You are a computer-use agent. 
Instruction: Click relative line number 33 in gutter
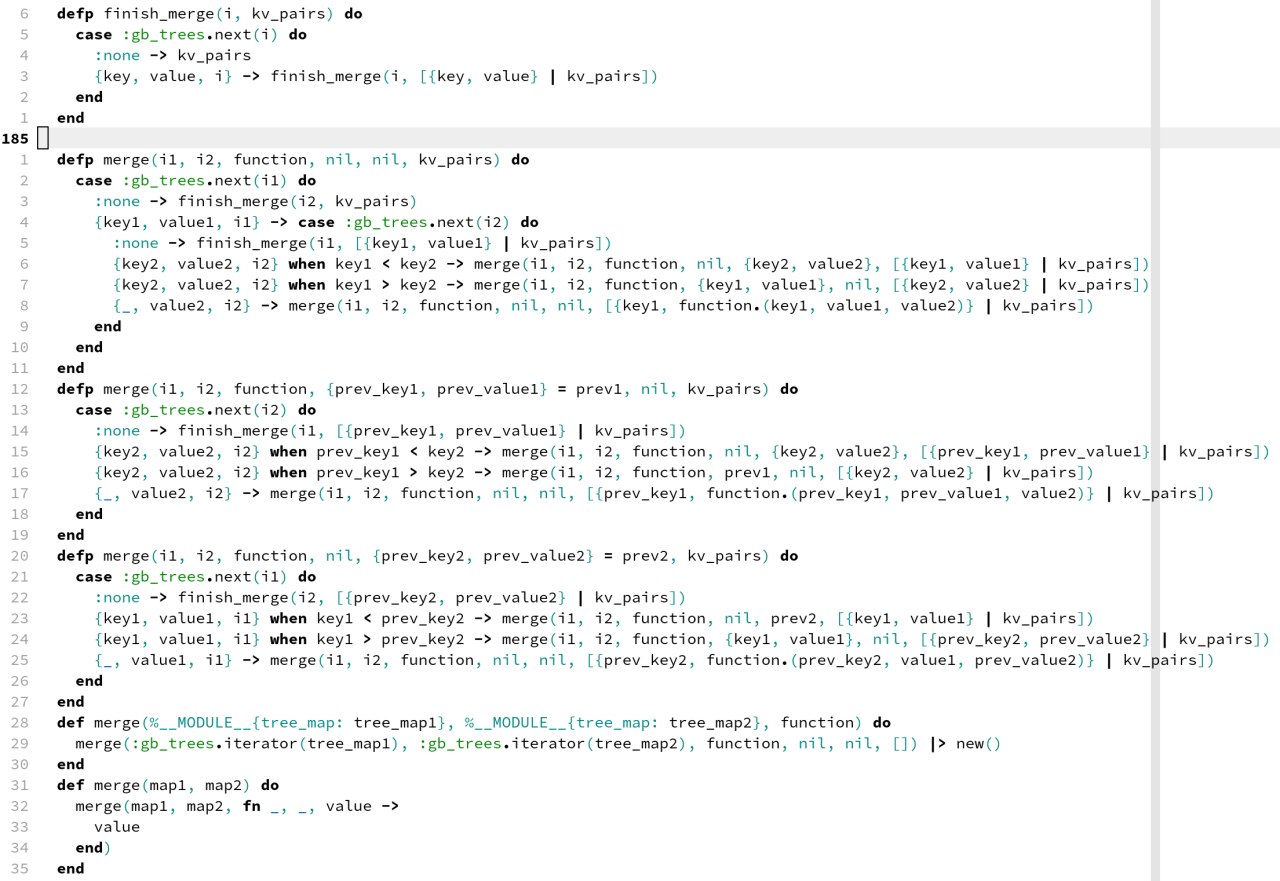21,827
